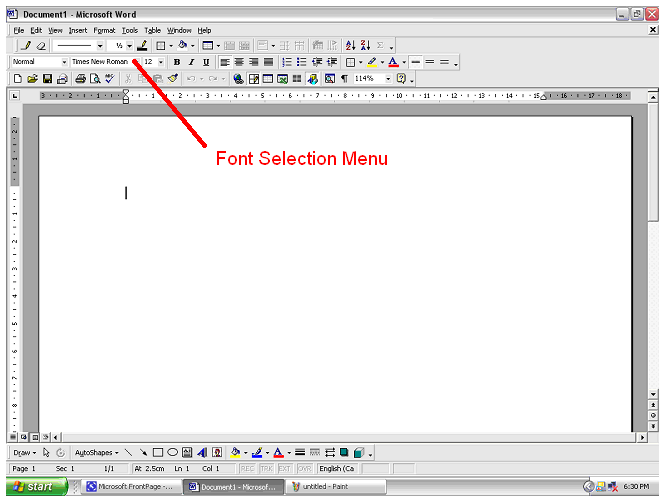Viewport: 667px width, 497px height.
Task: Select the Oval shape tool
Action: [172, 453]
